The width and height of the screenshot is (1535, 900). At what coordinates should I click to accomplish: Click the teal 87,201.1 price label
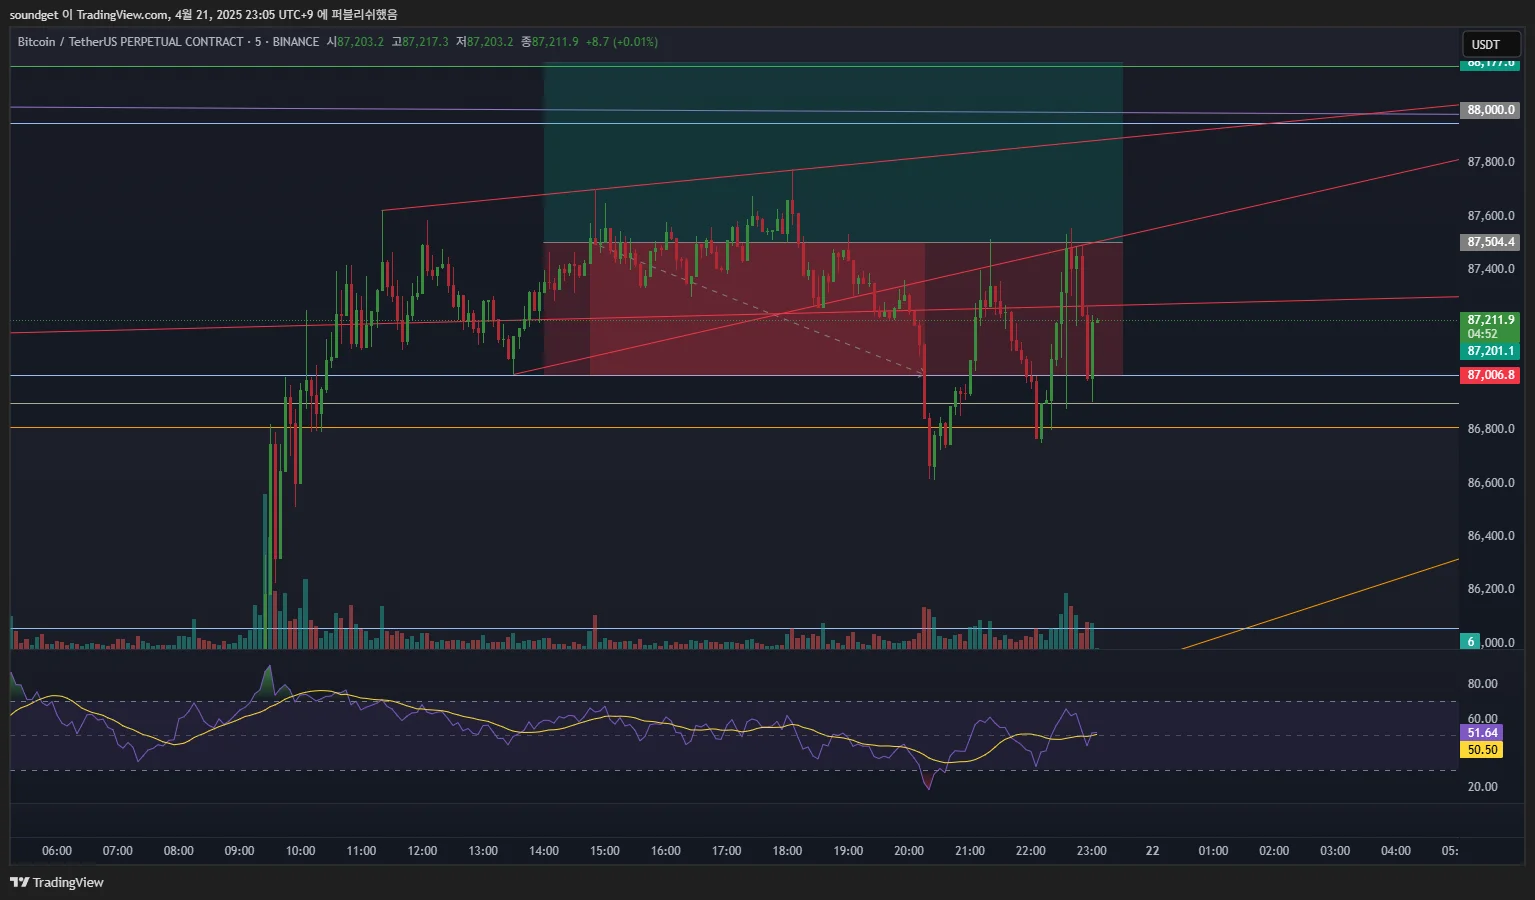1489,351
